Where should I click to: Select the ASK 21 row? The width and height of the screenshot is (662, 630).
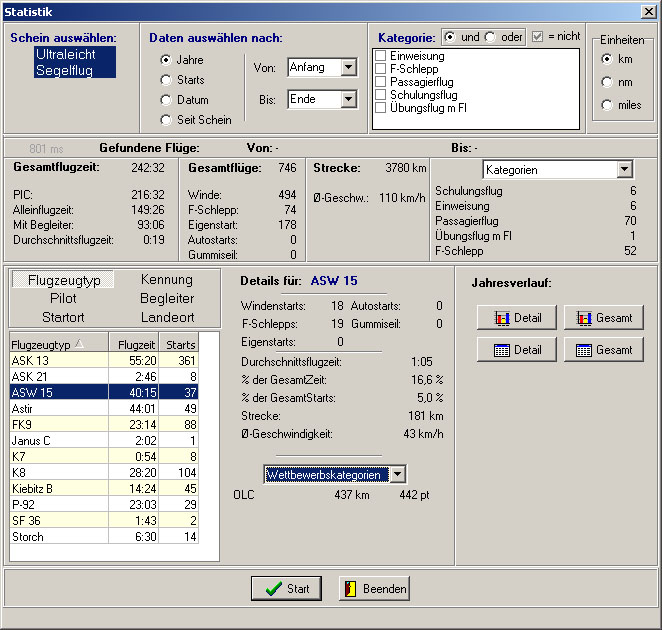[104, 376]
